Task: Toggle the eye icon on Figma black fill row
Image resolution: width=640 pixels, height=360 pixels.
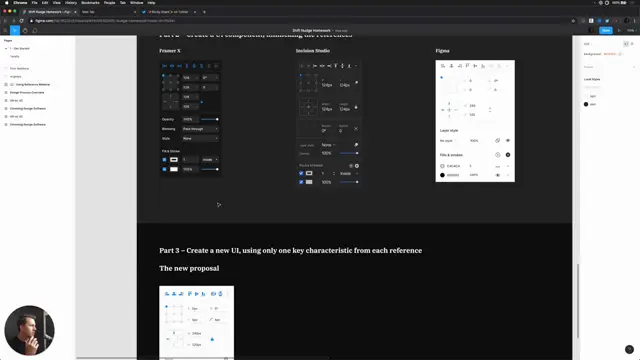Action: pyautogui.click(x=498, y=175)
